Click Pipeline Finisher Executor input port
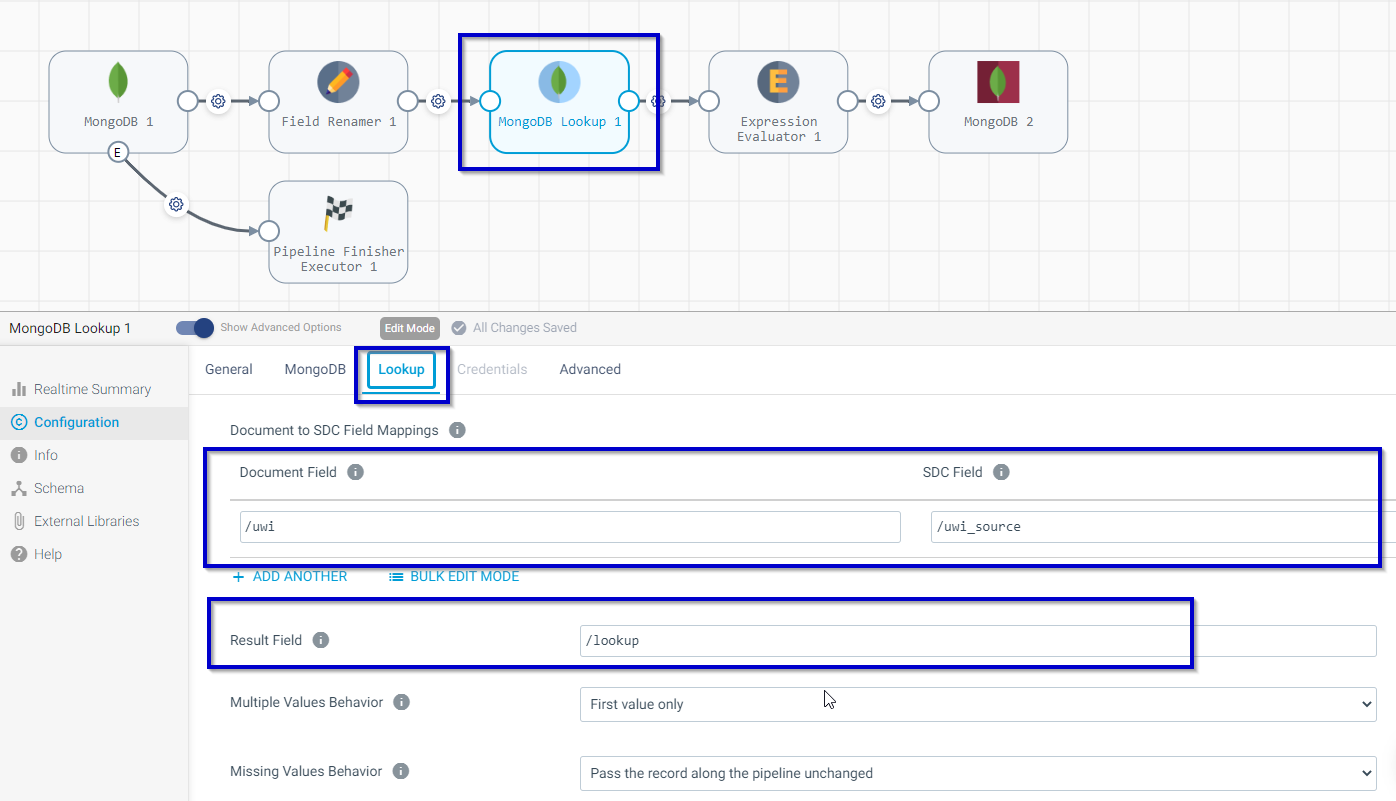Viewport: 1396px width, 801px height. pyautogui.click(x=269, y=231)
